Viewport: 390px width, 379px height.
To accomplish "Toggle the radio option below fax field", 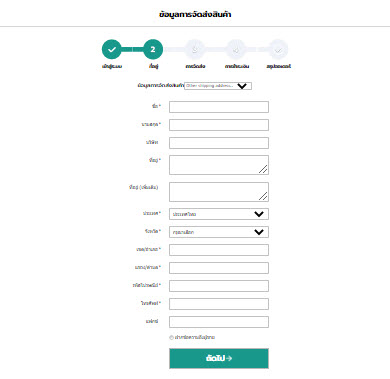I will coord(171,337).
